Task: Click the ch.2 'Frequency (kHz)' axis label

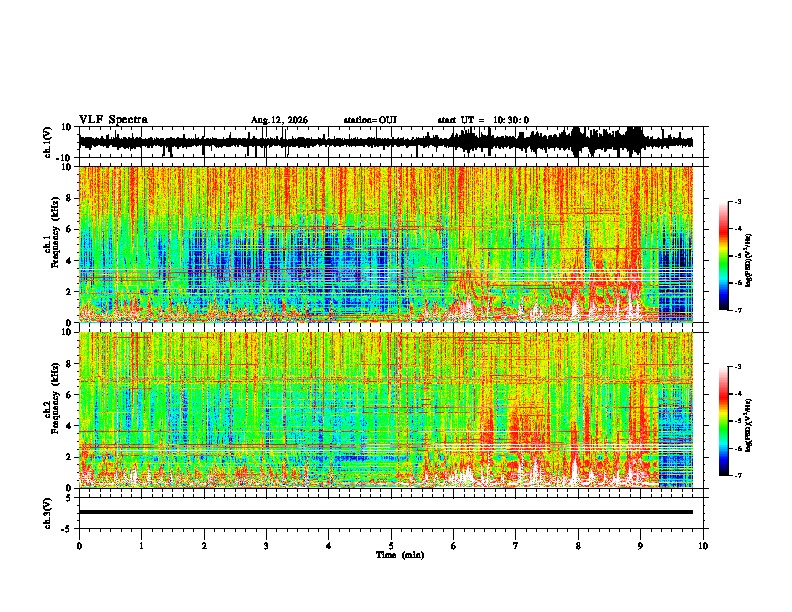Action: coord(55,398)
